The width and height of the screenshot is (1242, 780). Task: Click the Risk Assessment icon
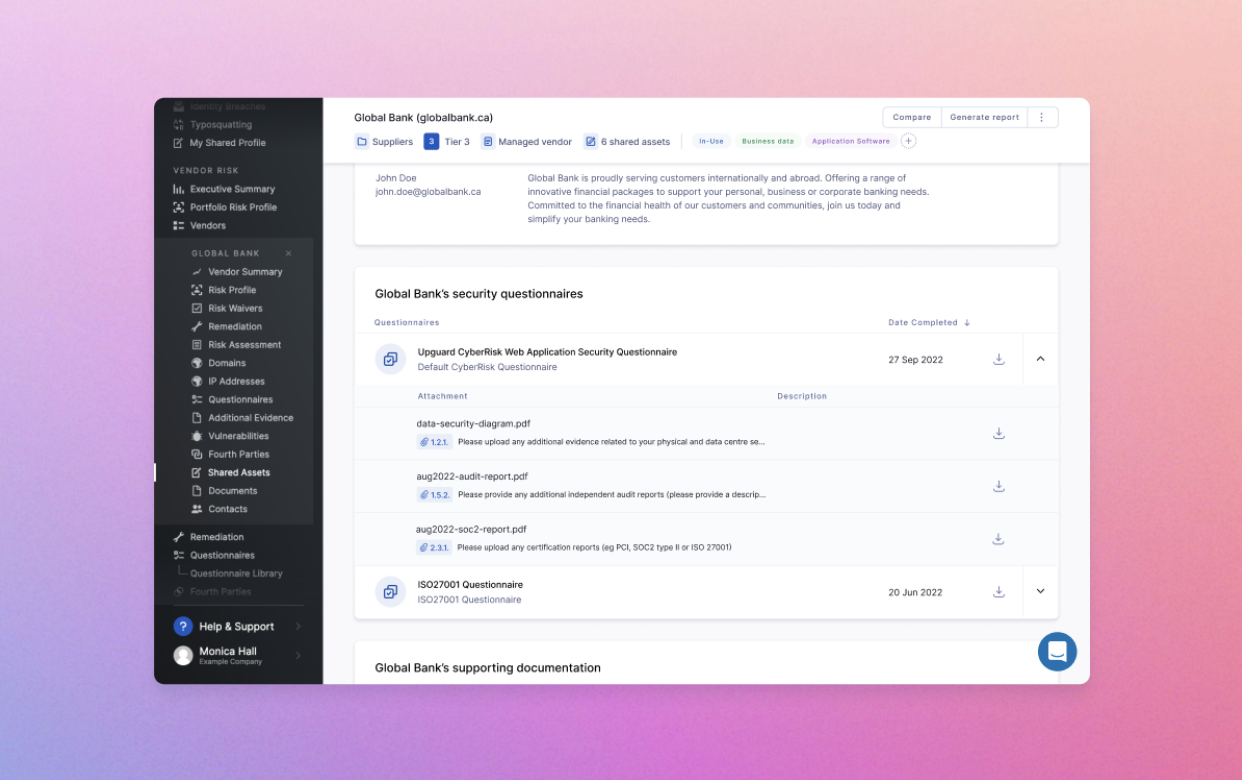click(197, 345)
